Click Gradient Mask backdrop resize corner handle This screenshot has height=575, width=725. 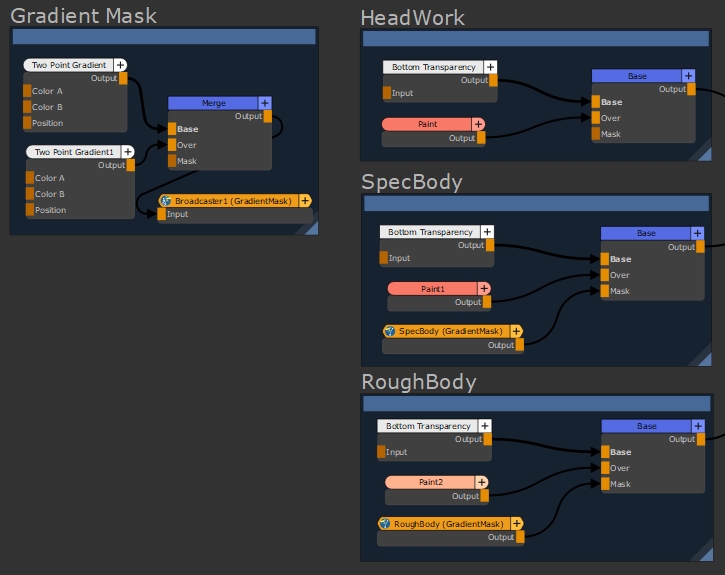pyautogui.click(x=311, y=228)
